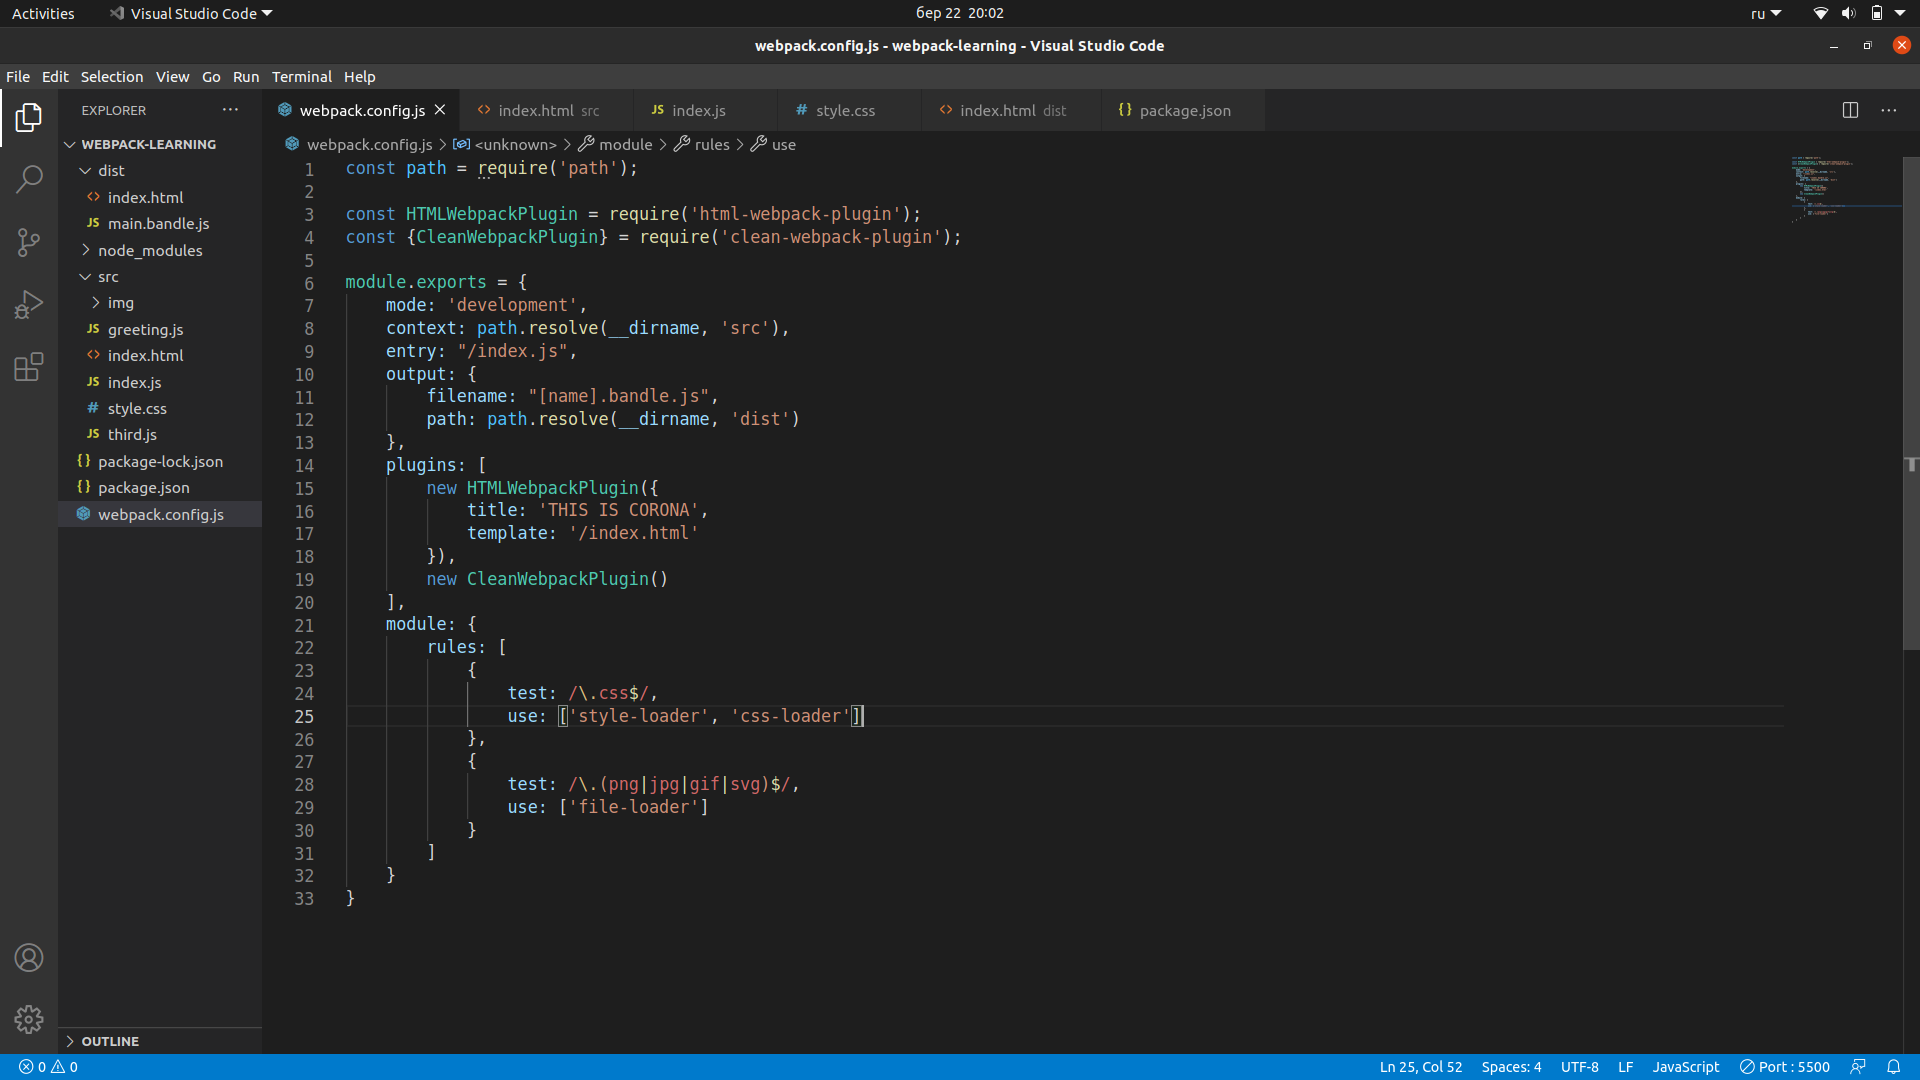This screenshot has width=1920, height=1080.
Task: Click module in the breadcrumb
Action: pos(616,144)
